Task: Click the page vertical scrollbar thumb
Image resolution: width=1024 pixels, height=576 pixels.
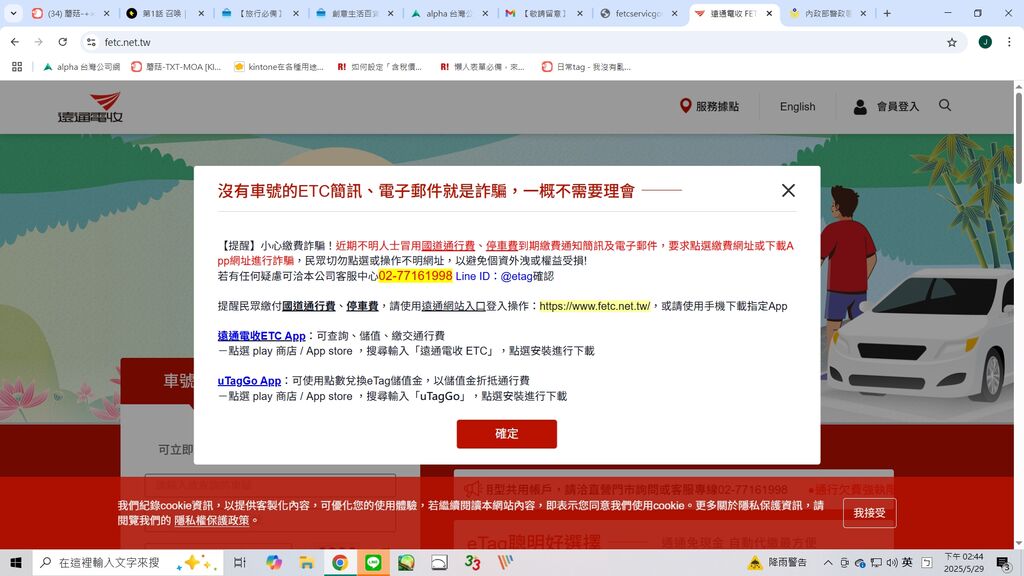Action: (x=1019, y=138)
